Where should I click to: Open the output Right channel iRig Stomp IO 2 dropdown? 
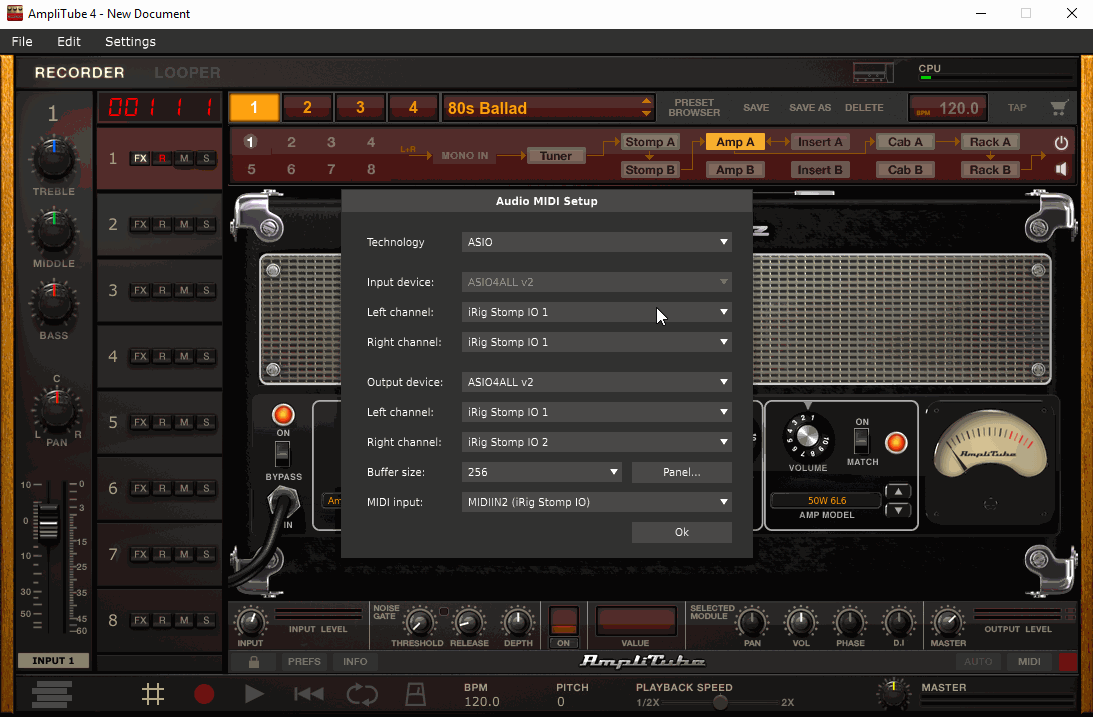click(597, 442)
